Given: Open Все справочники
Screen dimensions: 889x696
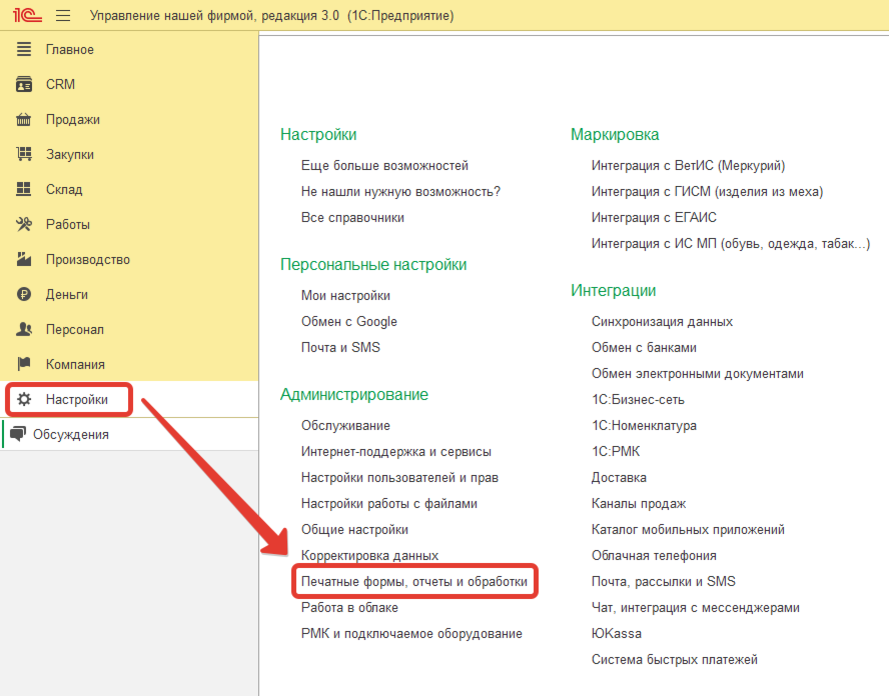Looking at the screenshot, I should 353,218.
